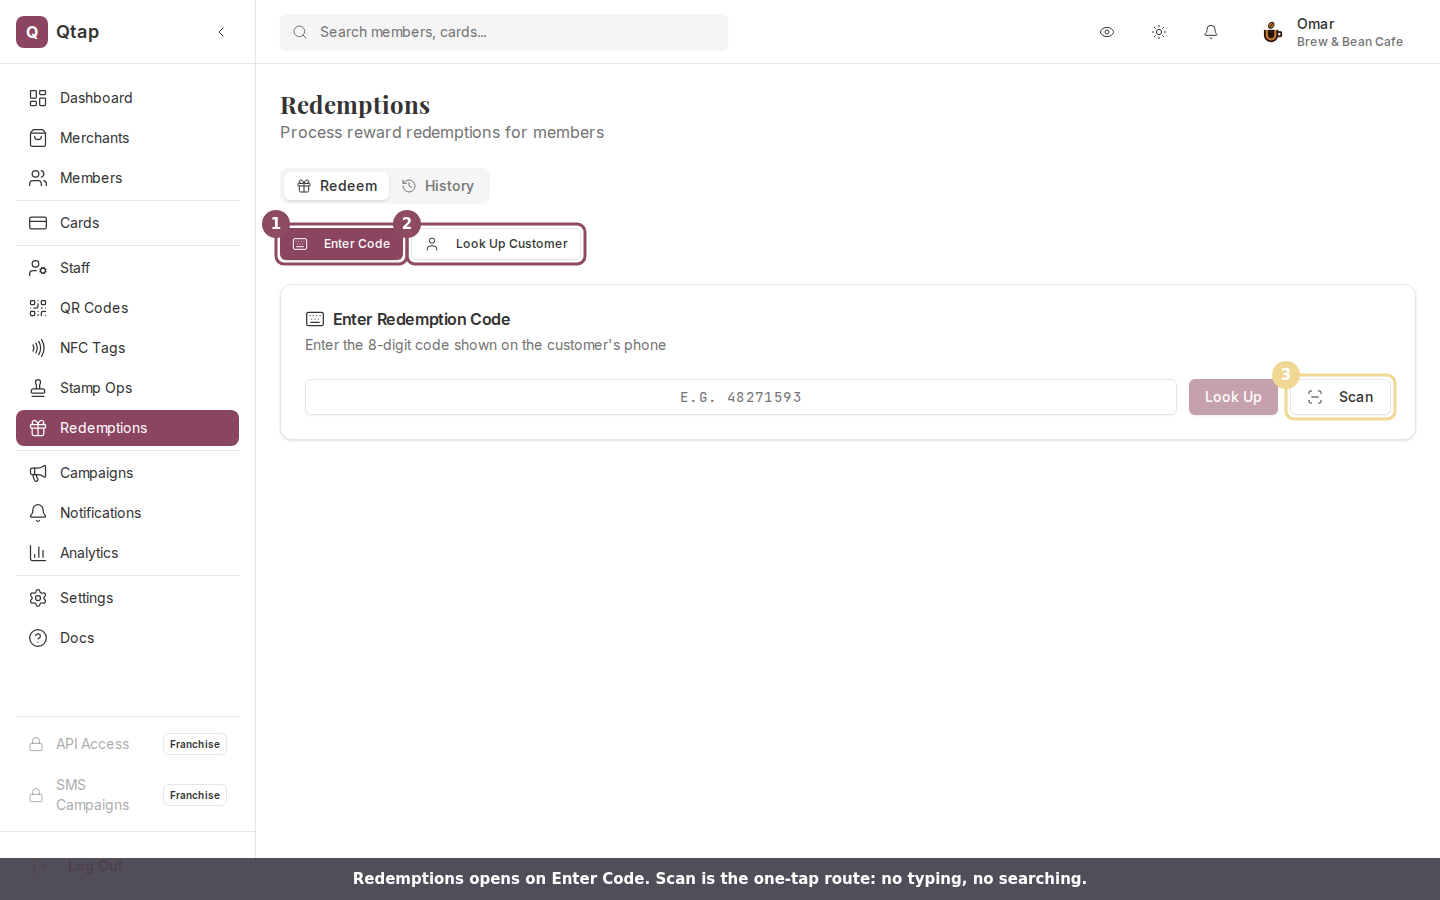Screen dimensions: 1440x900
Task: Open Settings gear in sidebar
Action: pyautogui.click(x=127, y=598)
